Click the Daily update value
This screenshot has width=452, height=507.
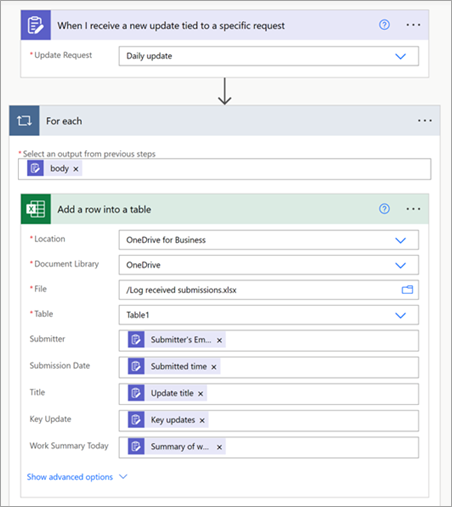[x=149, y=56]
